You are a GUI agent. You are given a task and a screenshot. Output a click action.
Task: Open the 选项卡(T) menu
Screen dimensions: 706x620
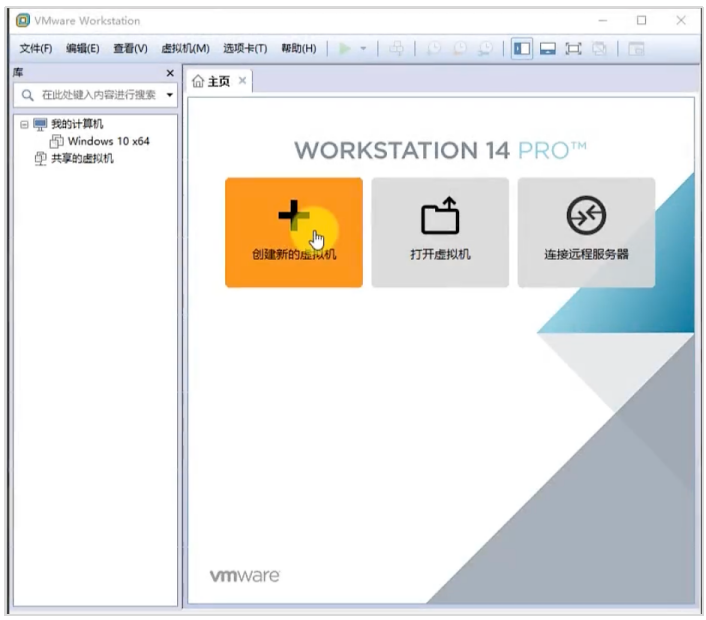tap(245, 48)
